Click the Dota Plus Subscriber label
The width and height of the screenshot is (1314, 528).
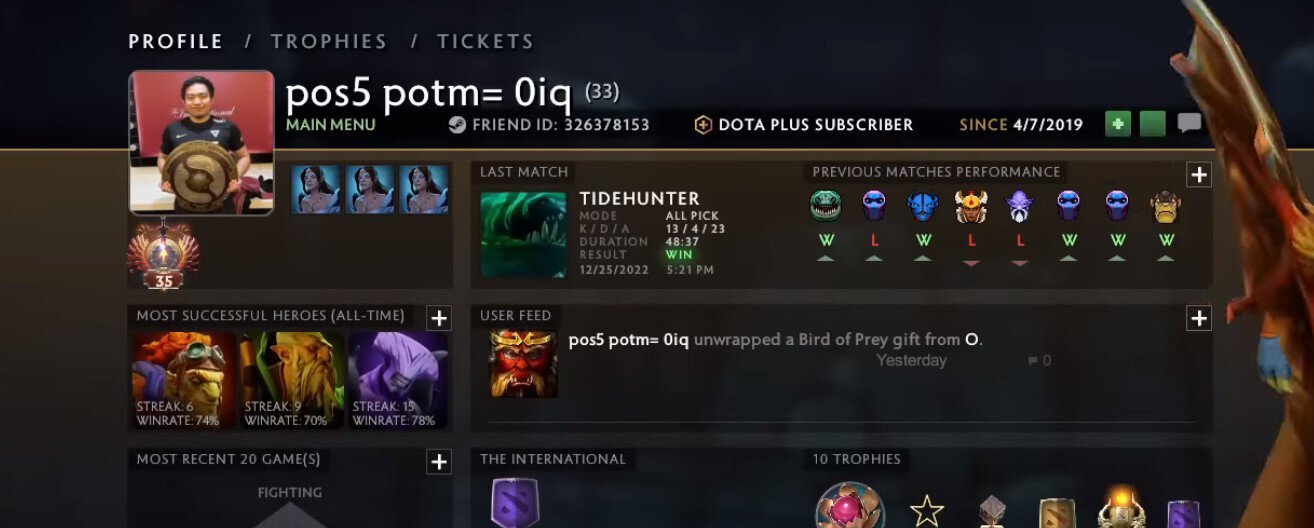tap(816, 125)
